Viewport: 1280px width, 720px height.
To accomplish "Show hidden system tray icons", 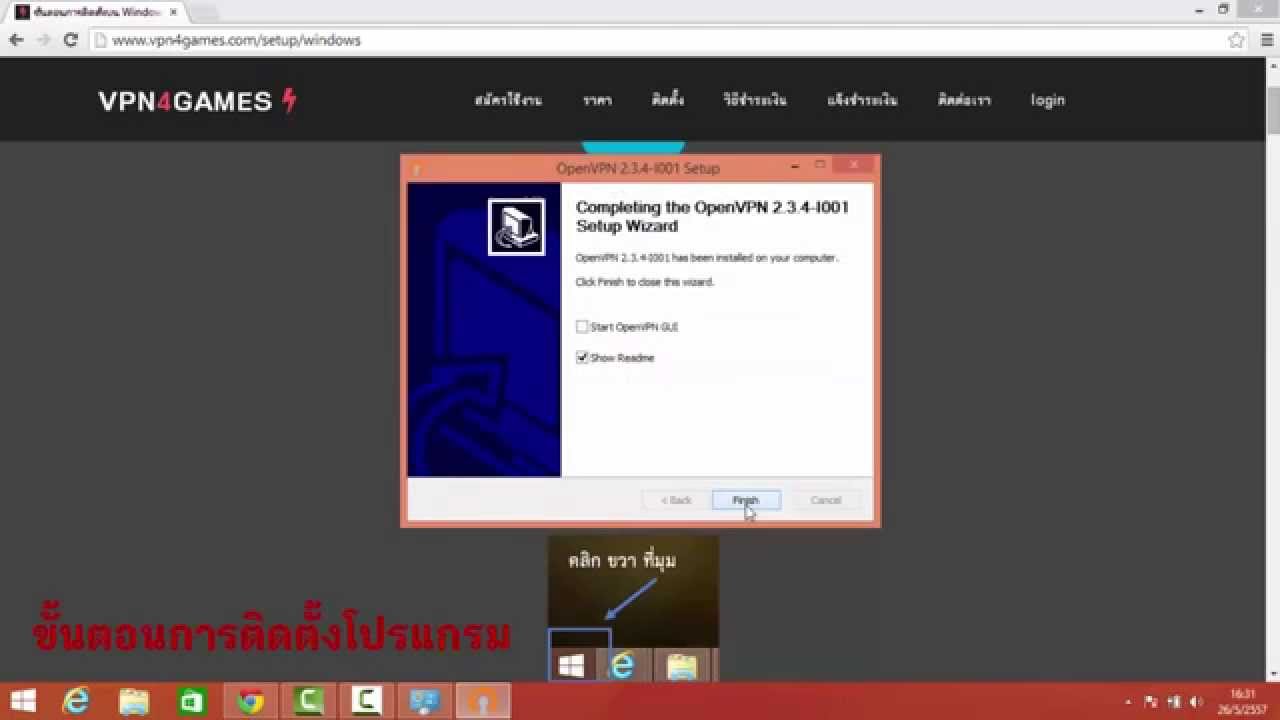I will coord(1129,702).
